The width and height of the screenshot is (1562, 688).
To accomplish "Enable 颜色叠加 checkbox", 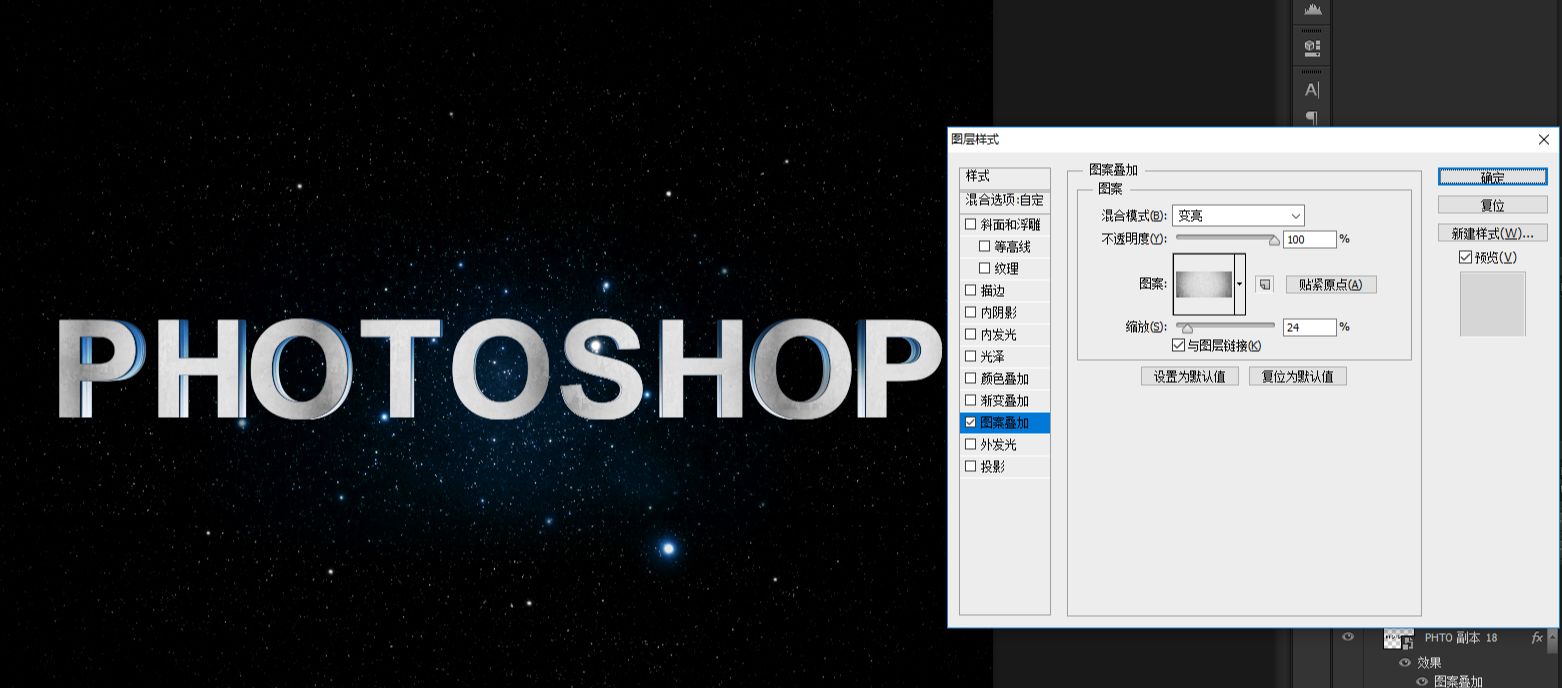I will (x=970, y=378).
